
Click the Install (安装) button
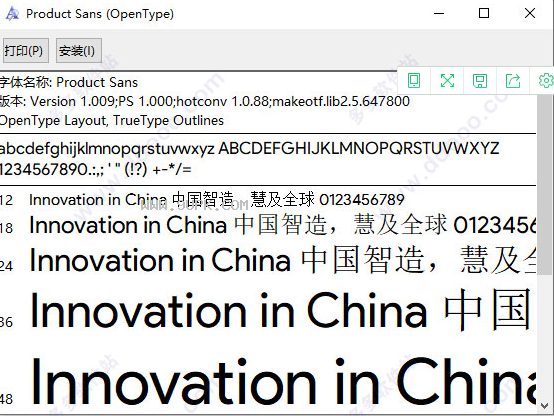pyautogui.click(x=78, y=51)
